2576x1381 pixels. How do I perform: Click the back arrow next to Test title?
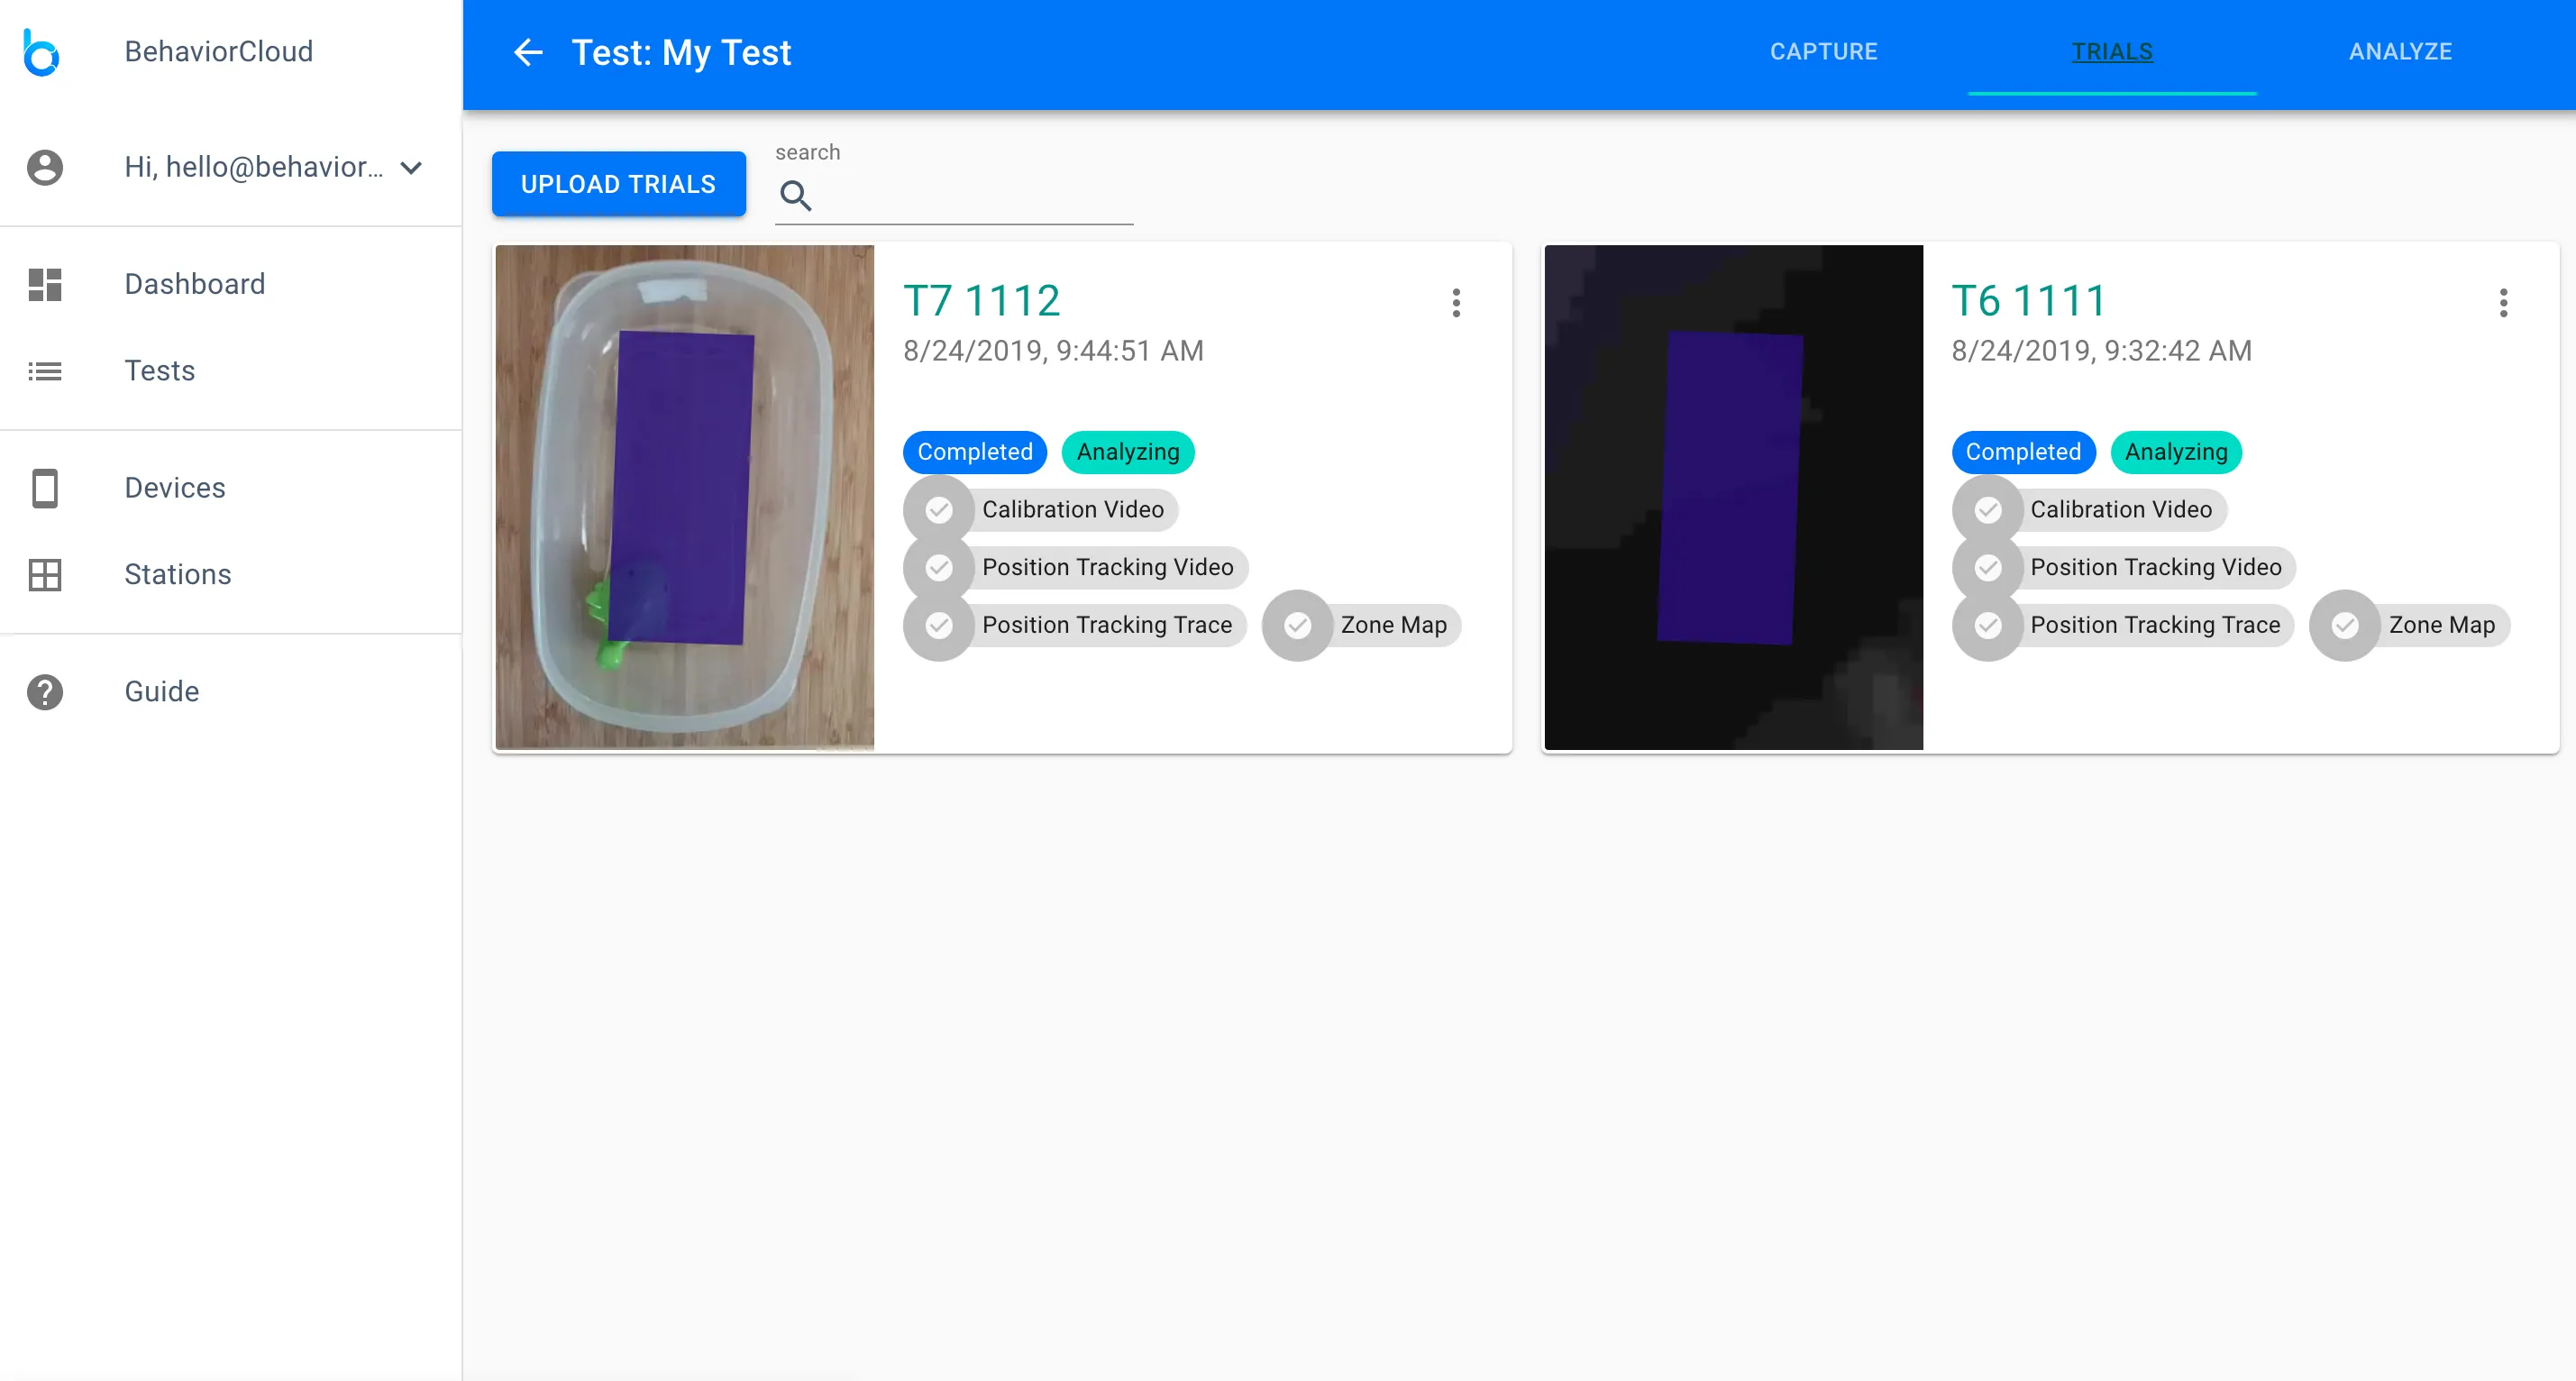click(x=528, y=52)
